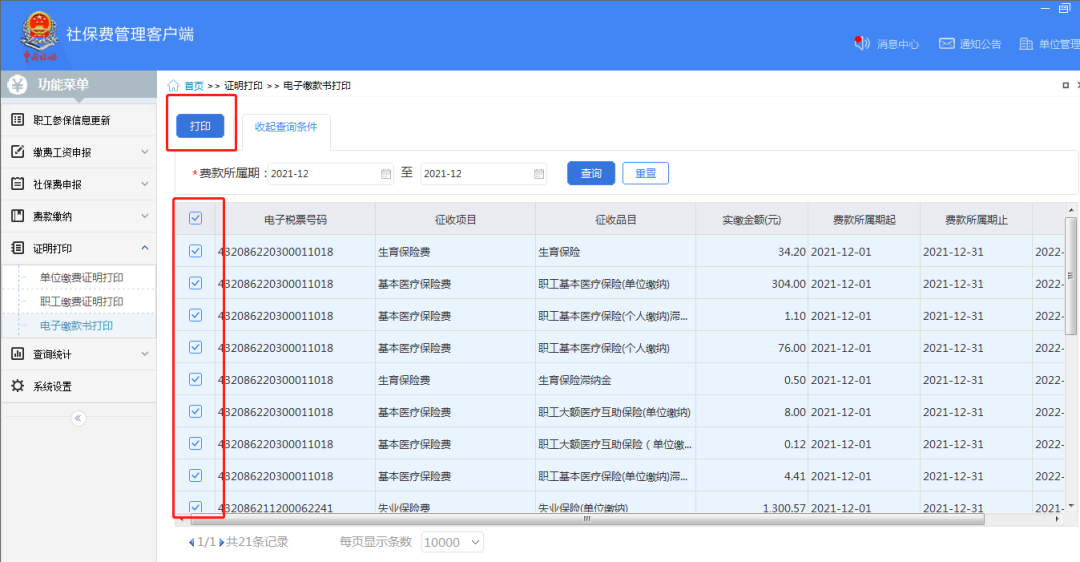The width and height of the screenshot is (1080, 562).
Task: Click the home icon beside 首页
Action: click(174, 86)
